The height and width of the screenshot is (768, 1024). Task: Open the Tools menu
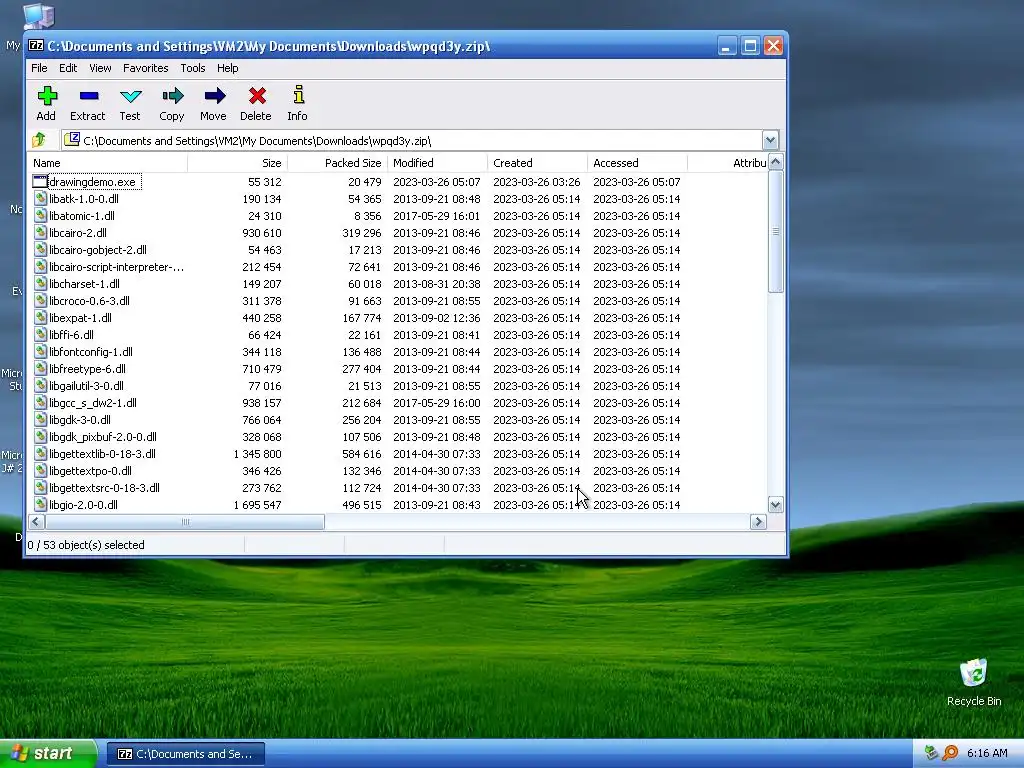(x=193, y=68)
